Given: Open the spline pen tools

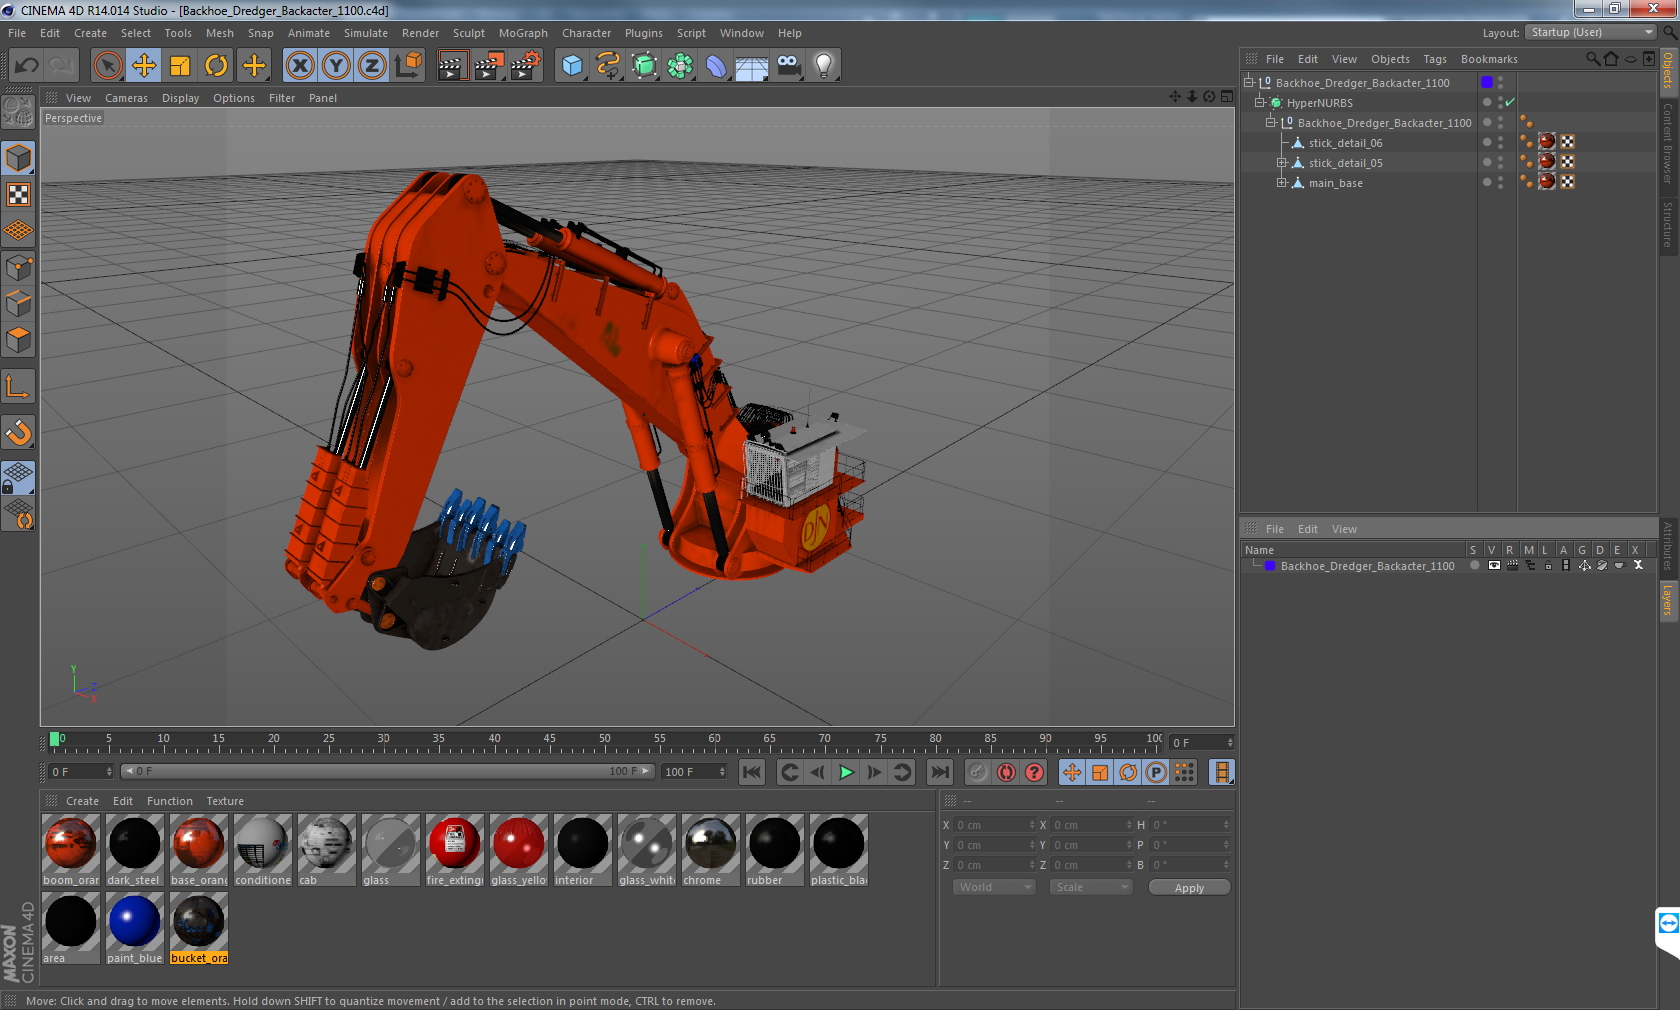Looking at the screenshot, I should tap(608, 66).
